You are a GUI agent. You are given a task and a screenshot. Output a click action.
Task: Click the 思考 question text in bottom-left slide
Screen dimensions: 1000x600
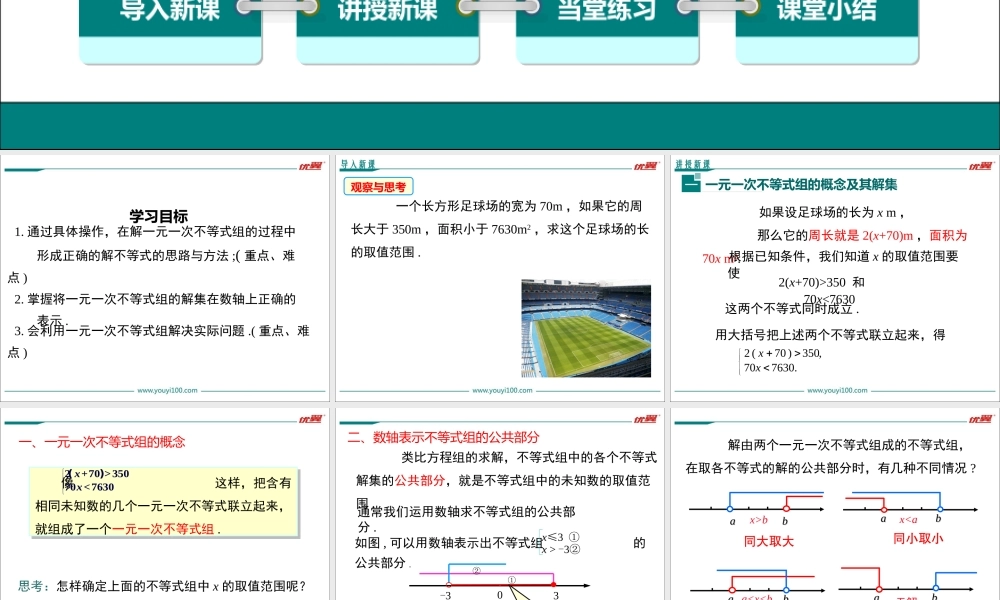tap(161, 586)
